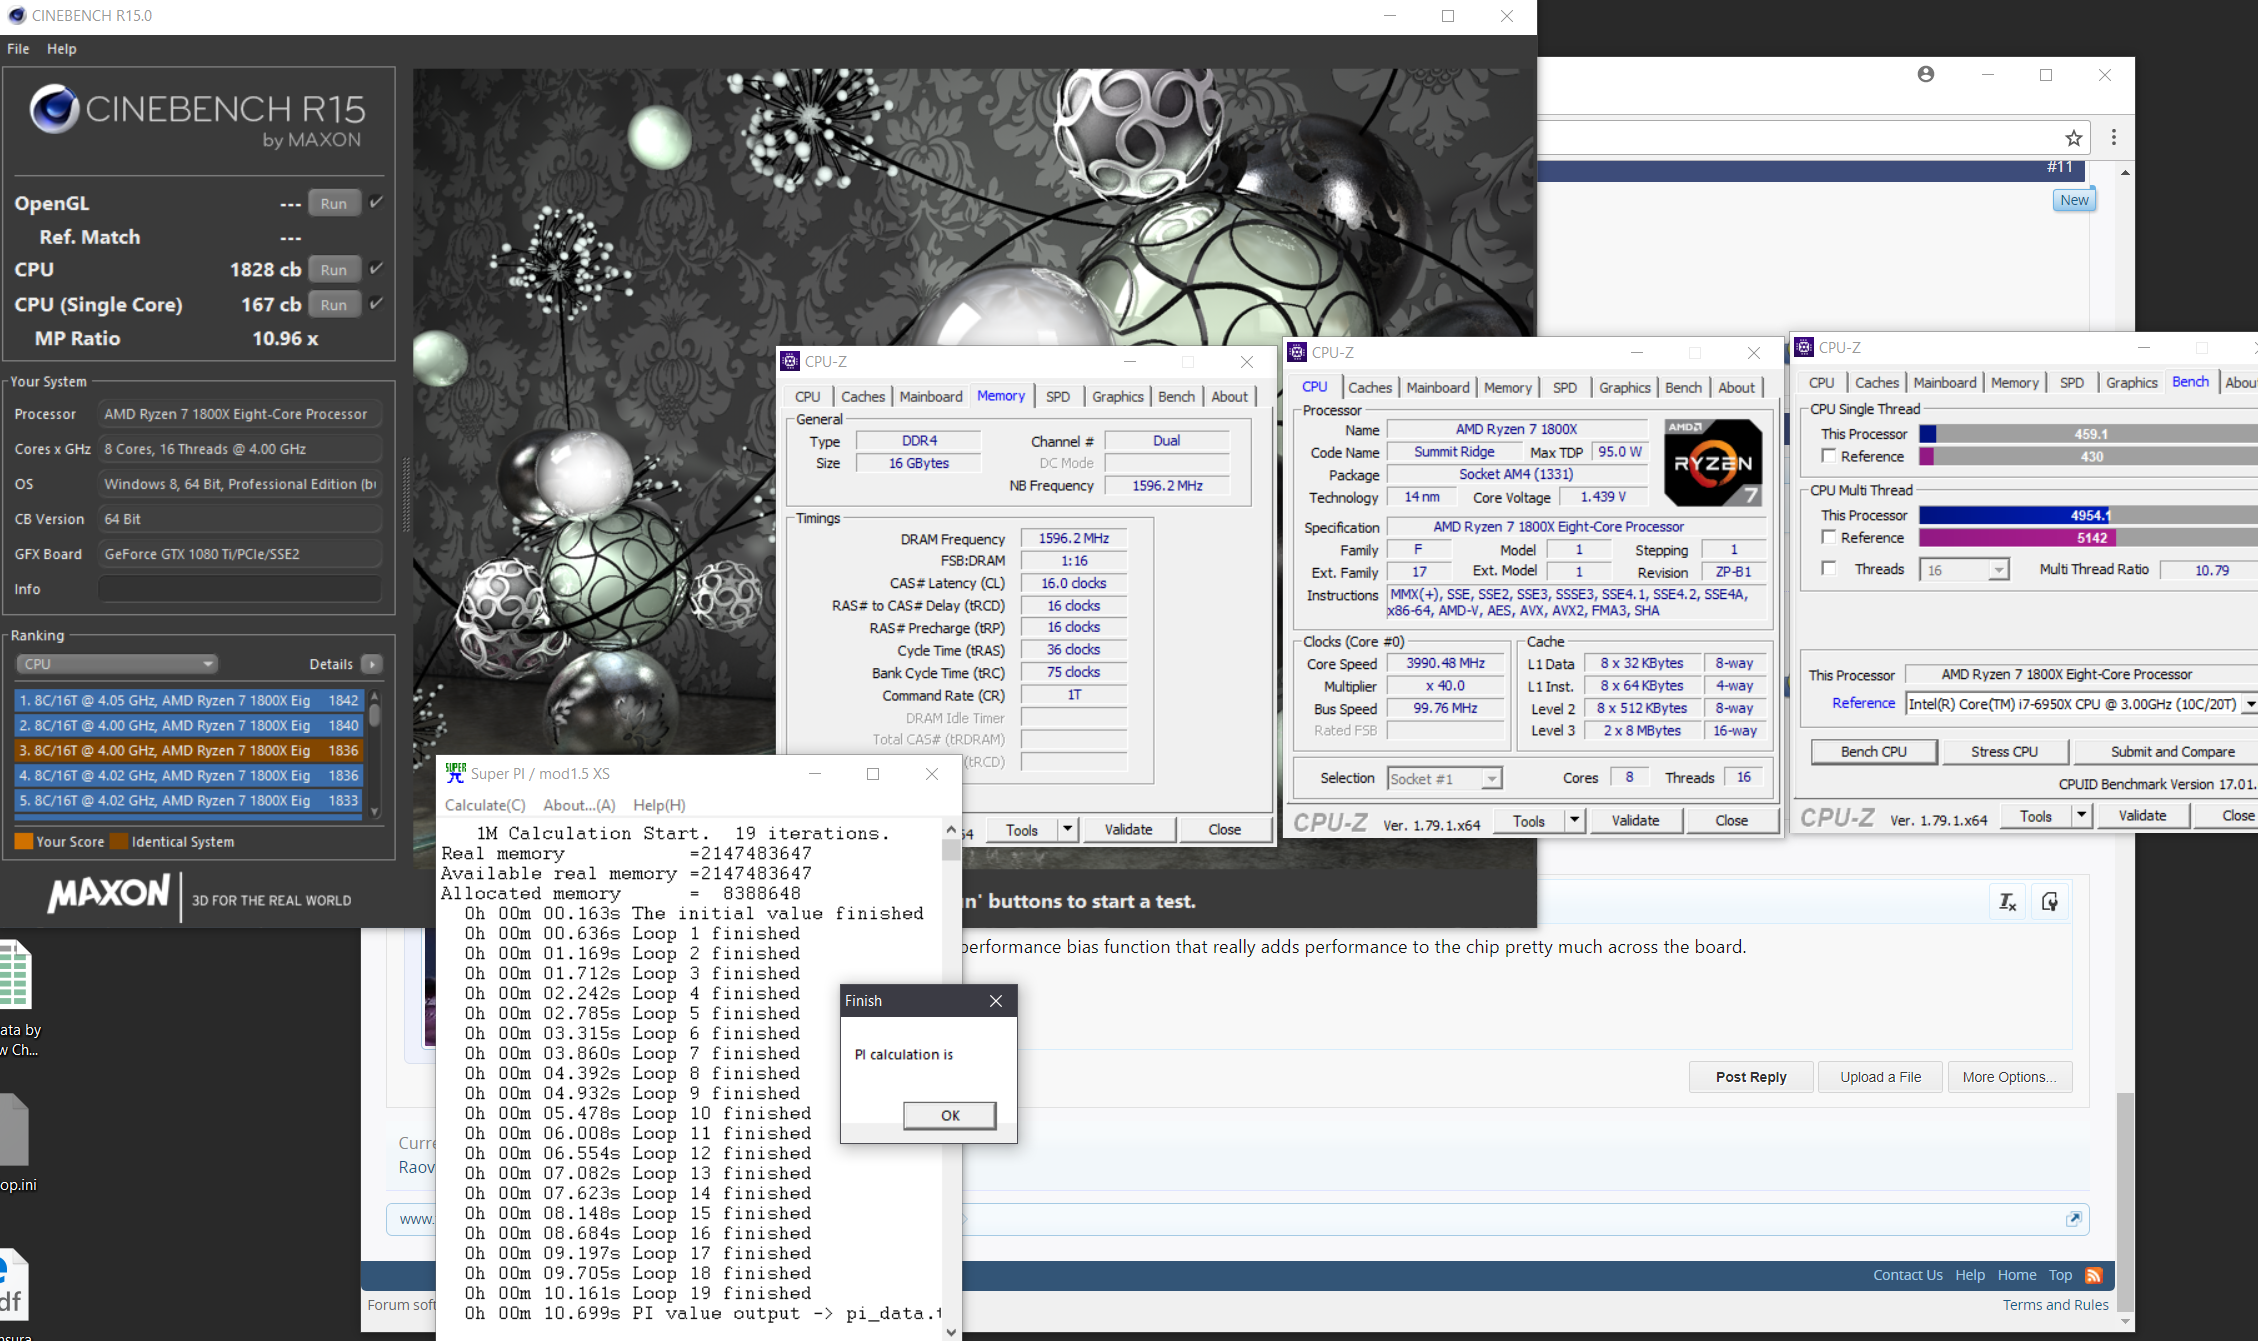Click Upload a File button
Screen dimensions: 2258x1341
coord(1880,1077)
